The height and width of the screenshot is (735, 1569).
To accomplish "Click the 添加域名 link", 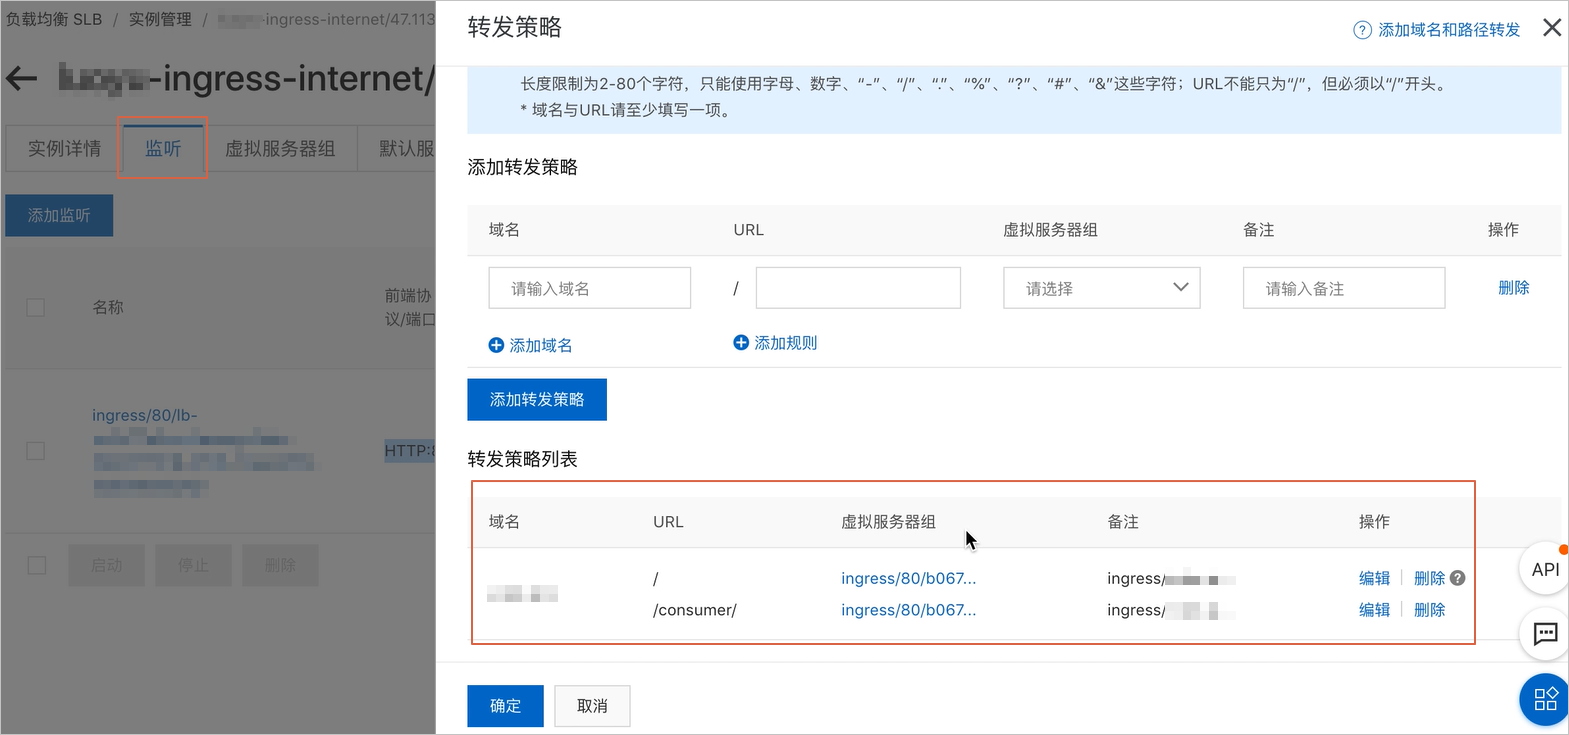I will coord(541,345).
